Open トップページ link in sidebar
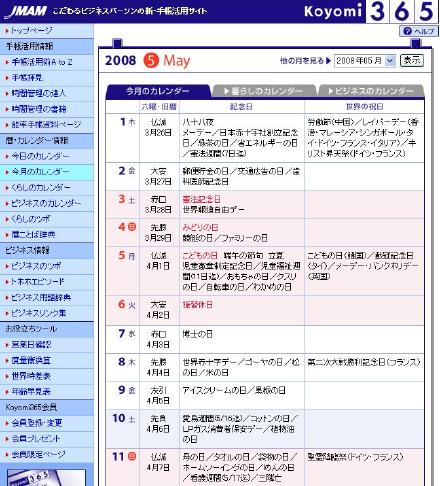Screen dimensions: 440x486 click(32, 31)
